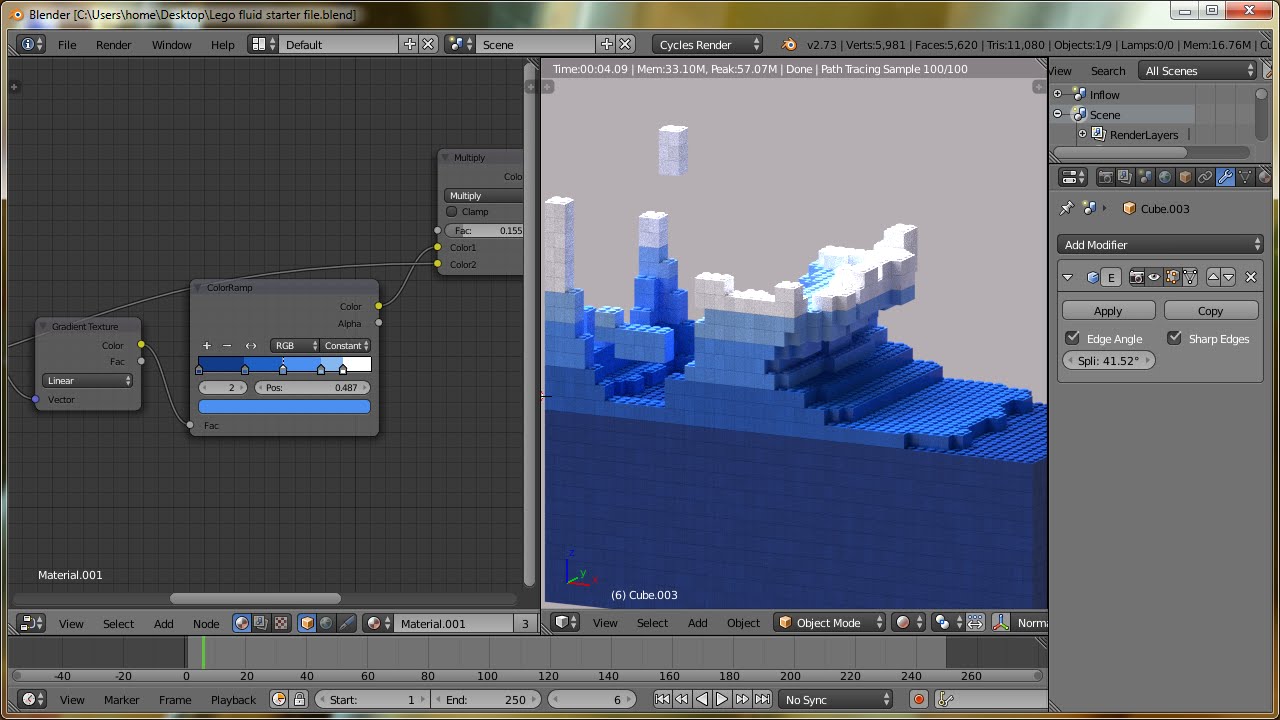
Task: Open the Window menu
Action: (171, 44)
